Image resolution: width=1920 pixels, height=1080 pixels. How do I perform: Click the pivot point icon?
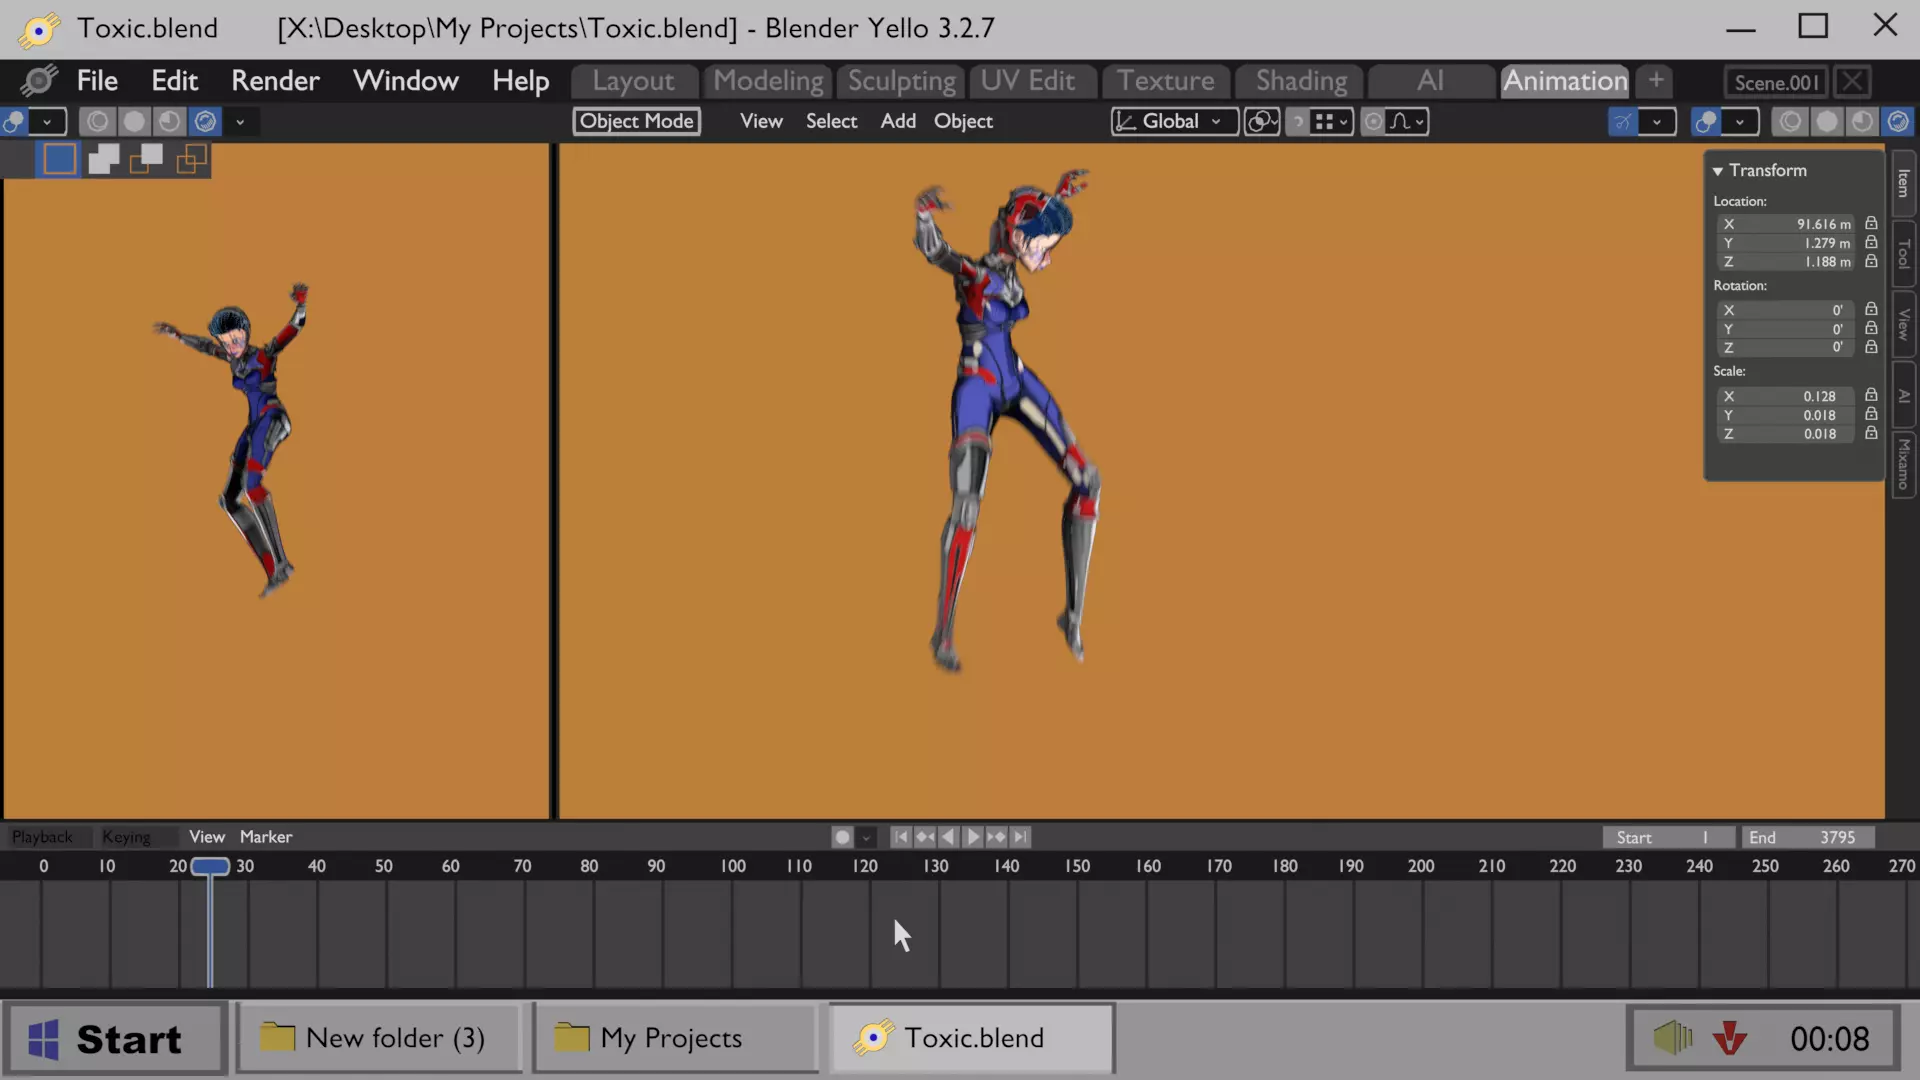pos(1261,122)
